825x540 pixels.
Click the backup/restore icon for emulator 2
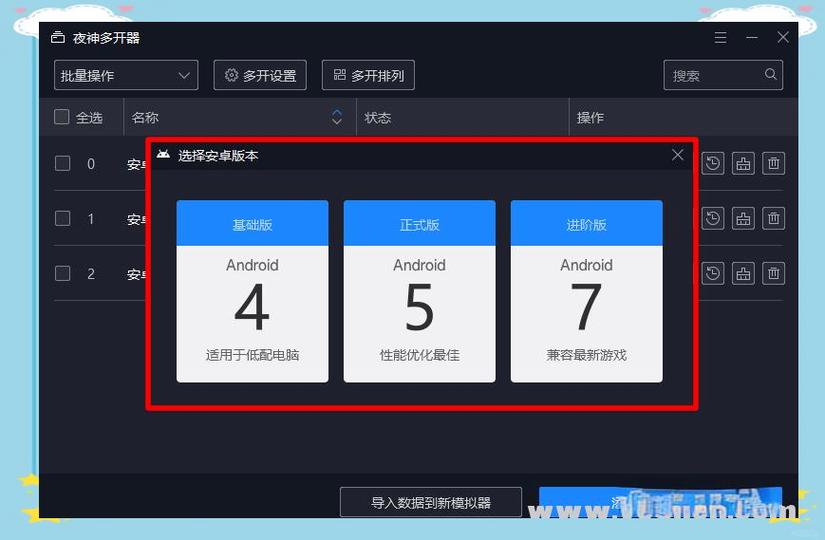pyautogui.click(x=713, y=273)
